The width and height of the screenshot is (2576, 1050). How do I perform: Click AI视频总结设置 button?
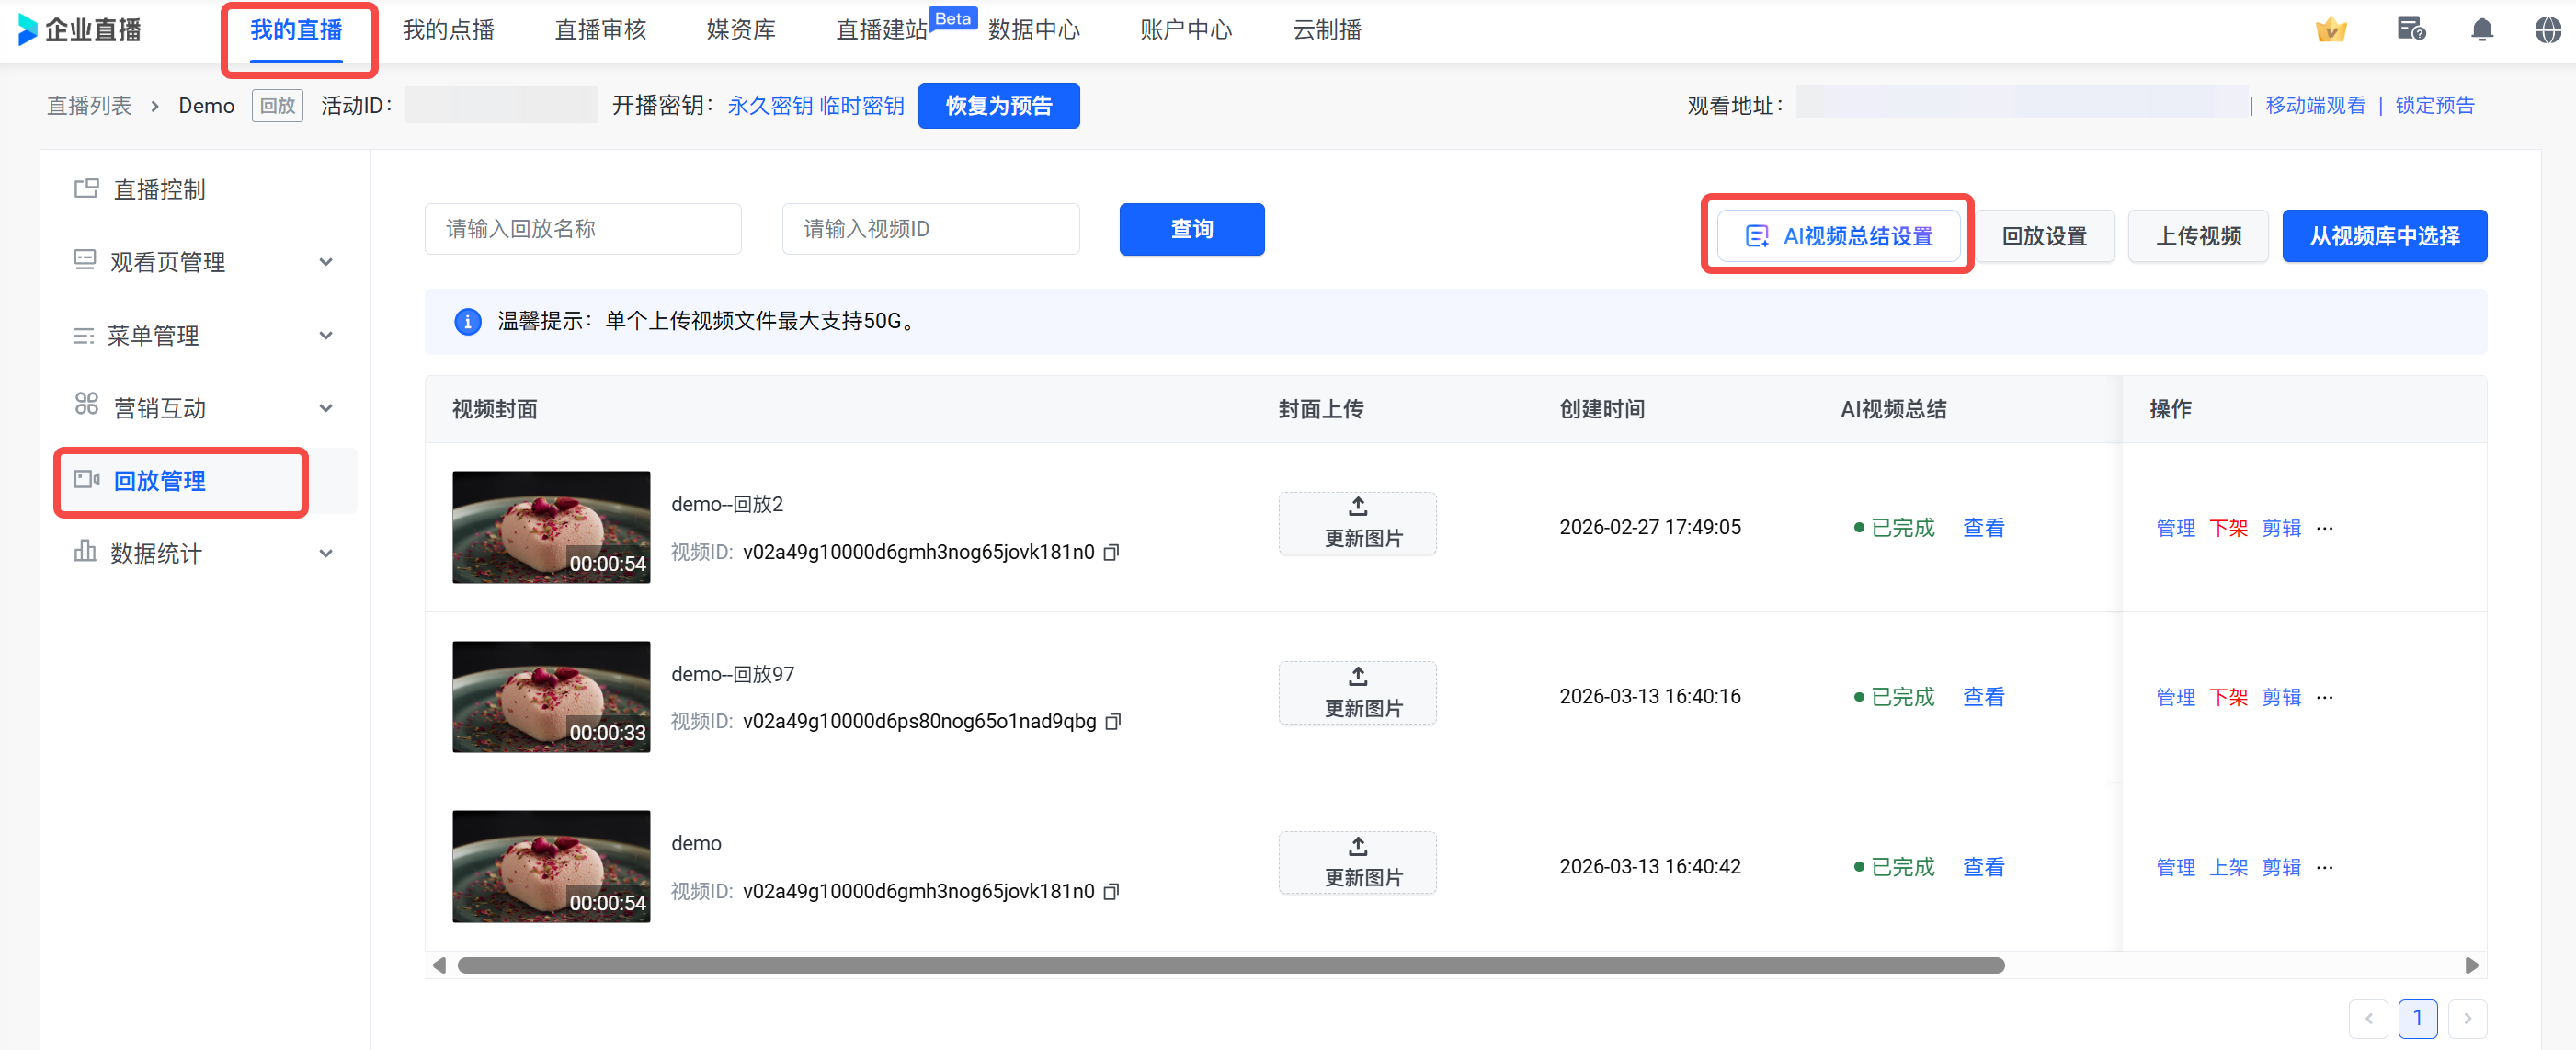(1838, 236)
